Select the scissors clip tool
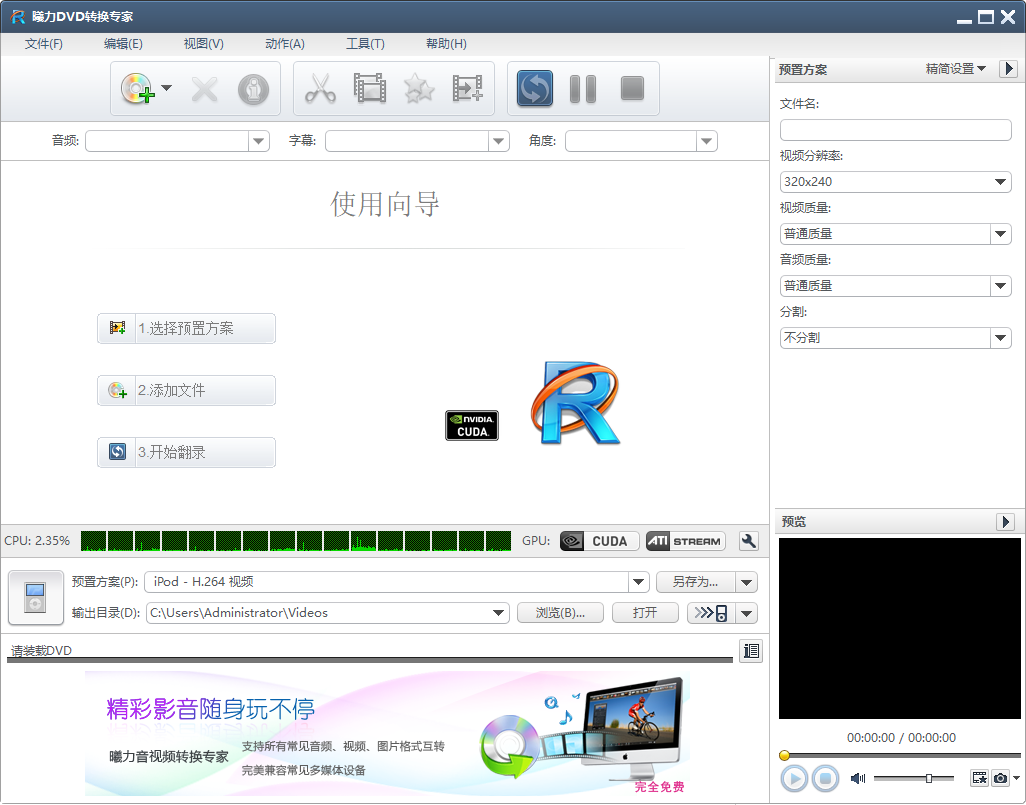1026x805 pixels. click(321, 88)
